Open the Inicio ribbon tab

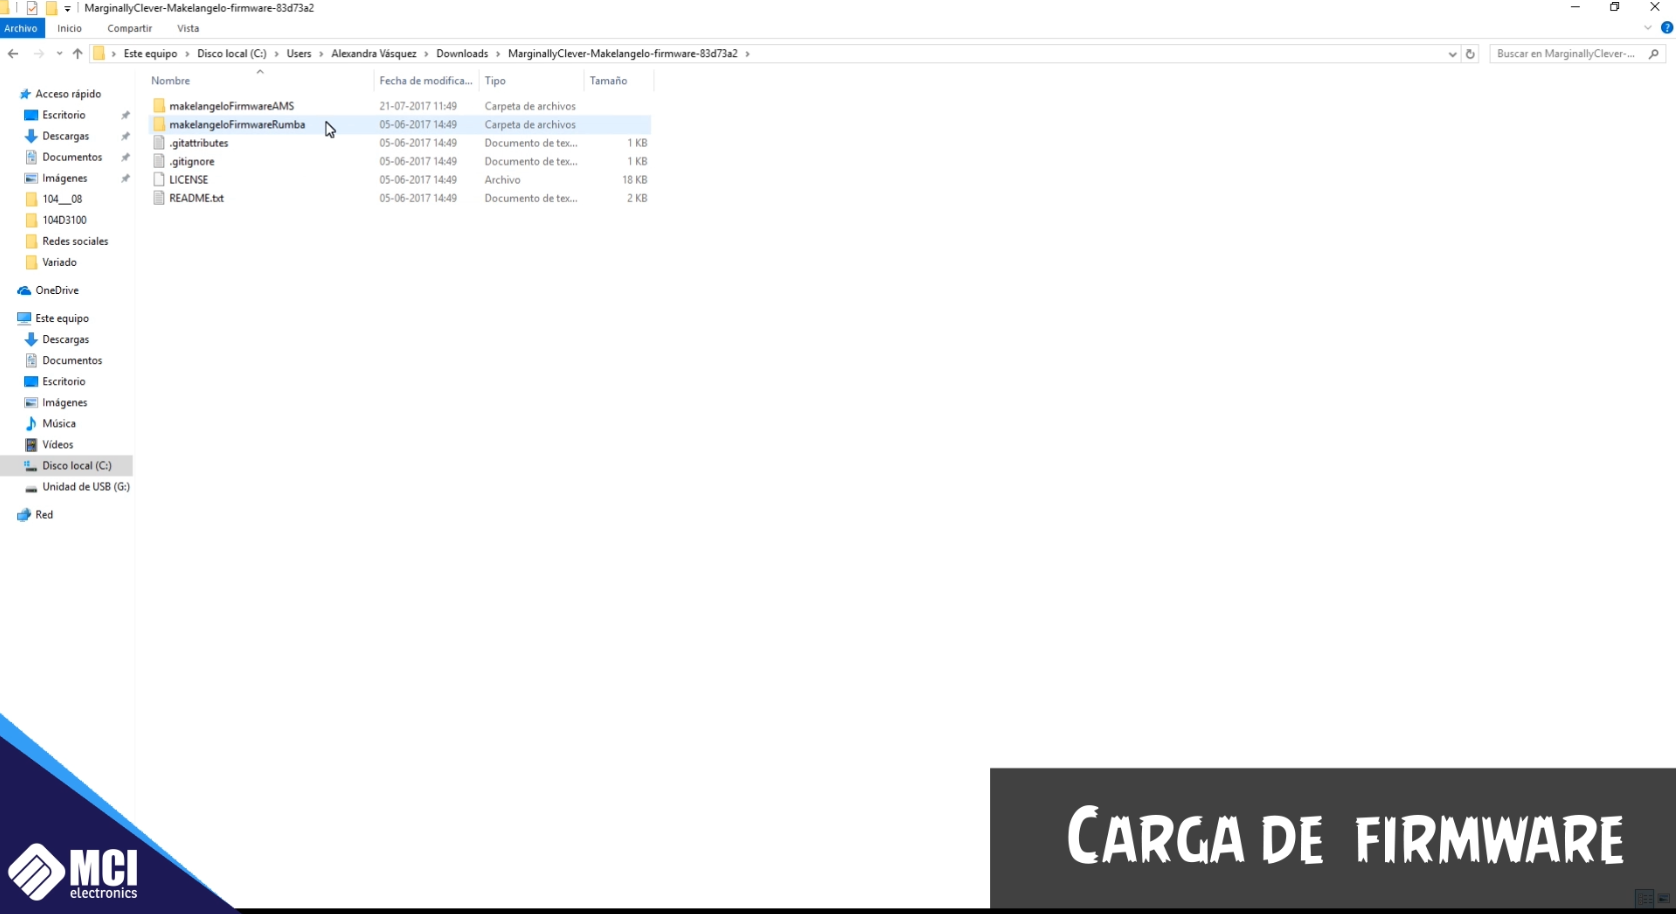click(x=69, y=28)
